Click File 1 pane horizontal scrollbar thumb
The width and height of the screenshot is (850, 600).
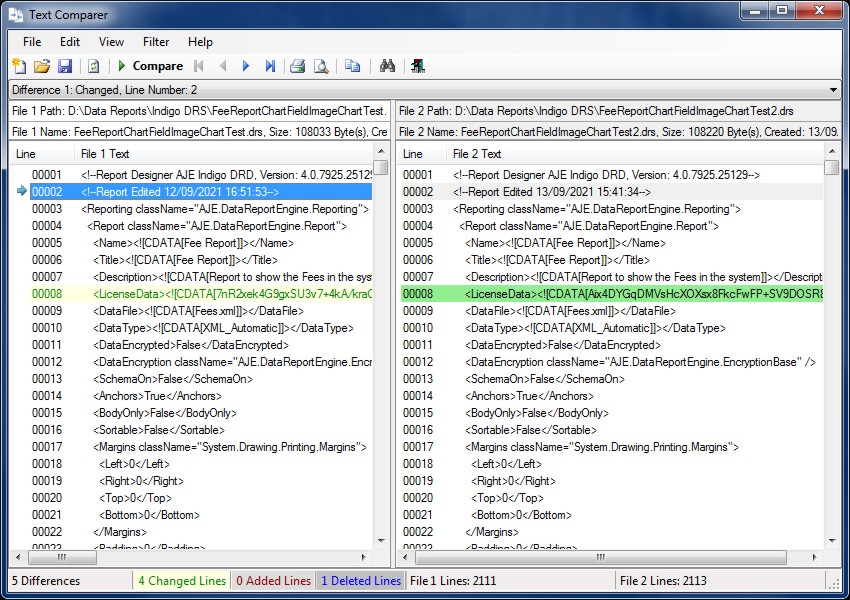coord(61,557)
